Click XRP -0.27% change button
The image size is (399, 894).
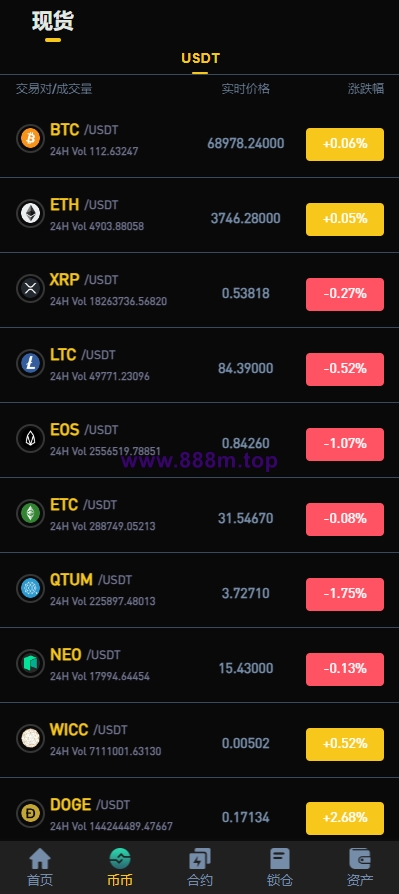345,294
